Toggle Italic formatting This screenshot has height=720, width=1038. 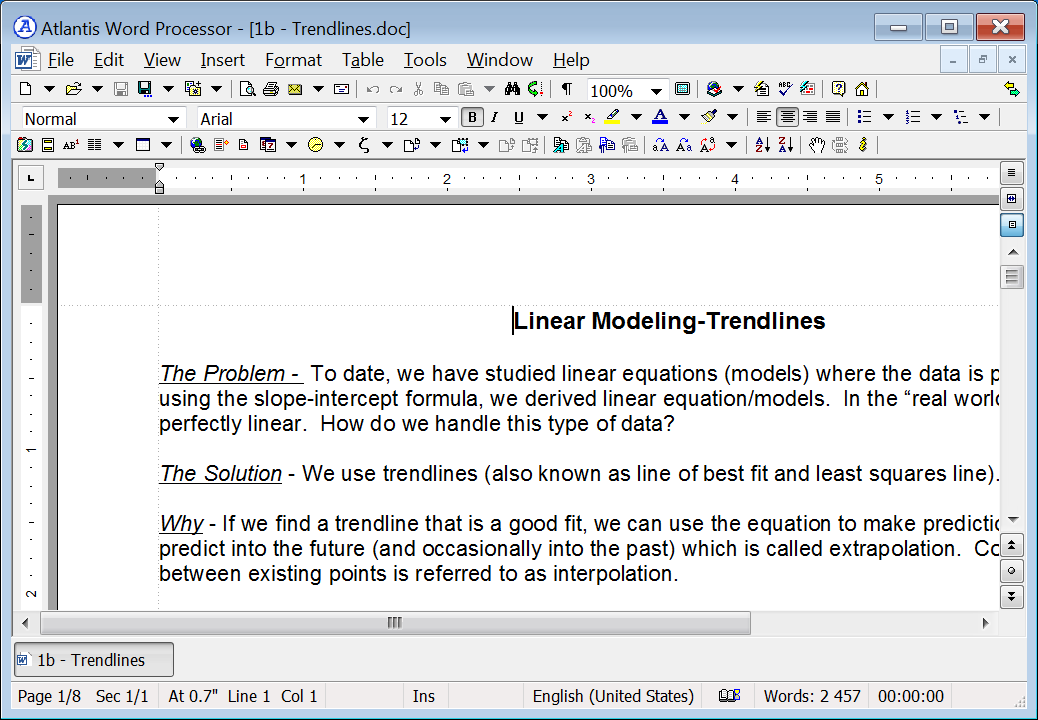(494, 118)
